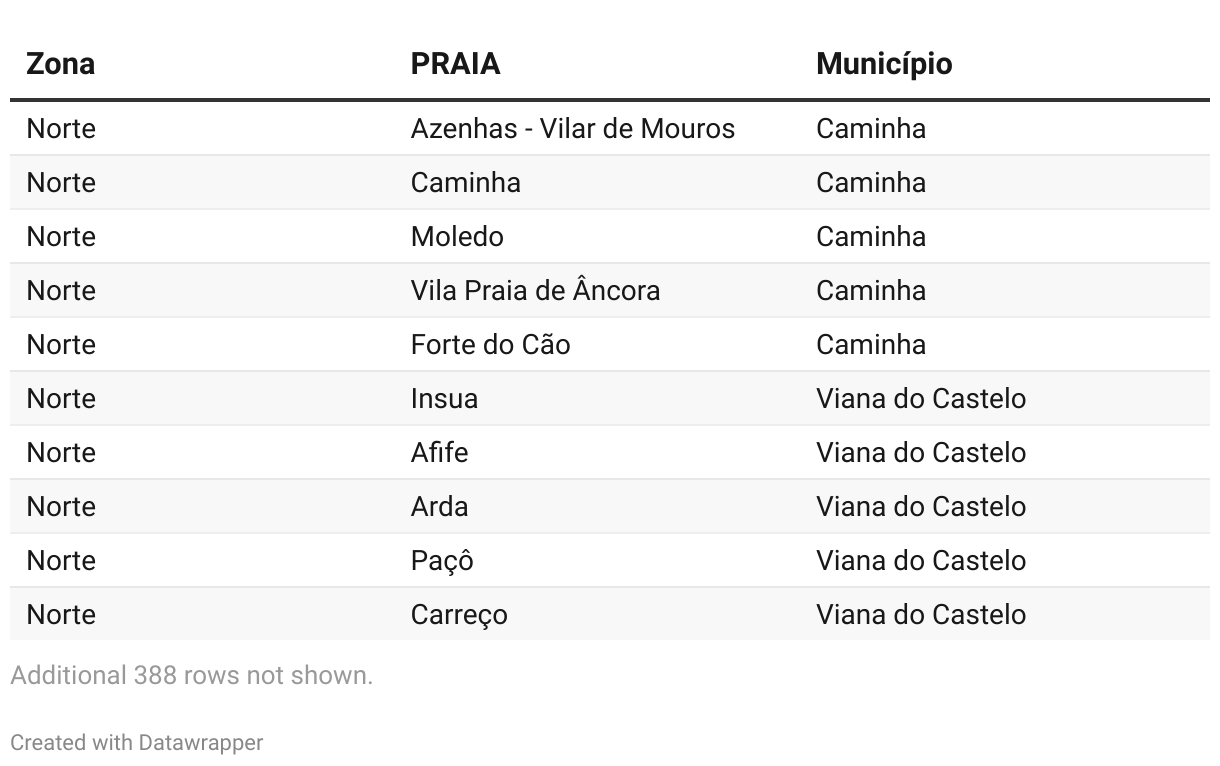Click the Insua beach cell
The height and width of the screenshot is (766, 1220).
[x=444, y=399]
